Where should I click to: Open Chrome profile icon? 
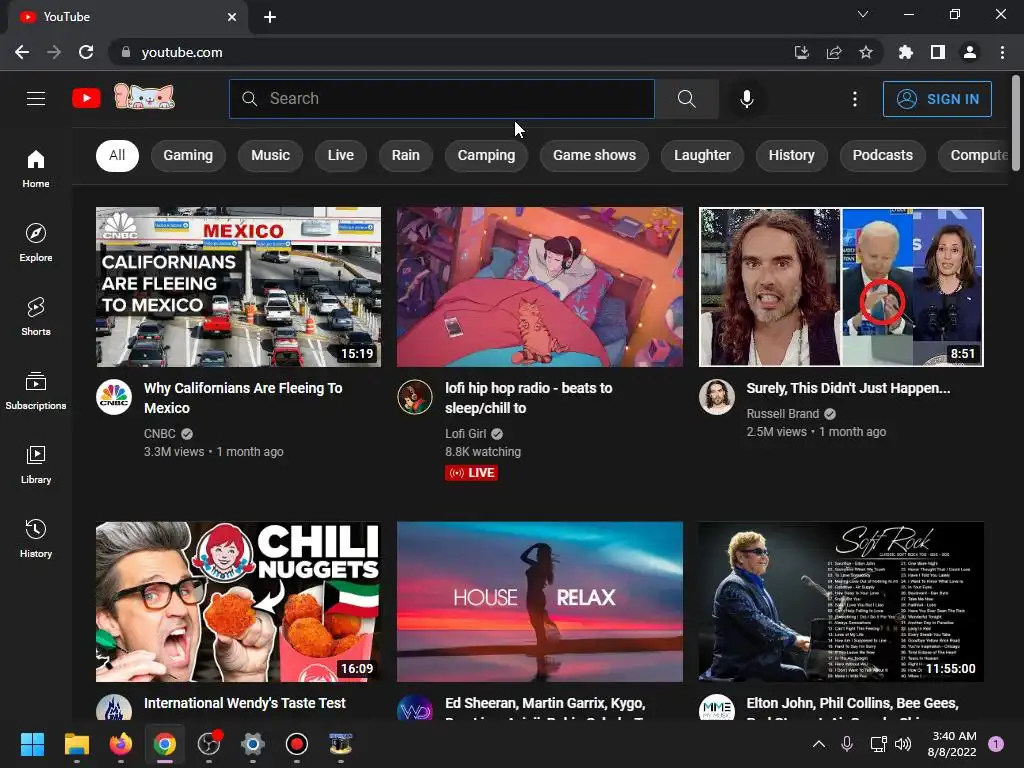[970, 52]
